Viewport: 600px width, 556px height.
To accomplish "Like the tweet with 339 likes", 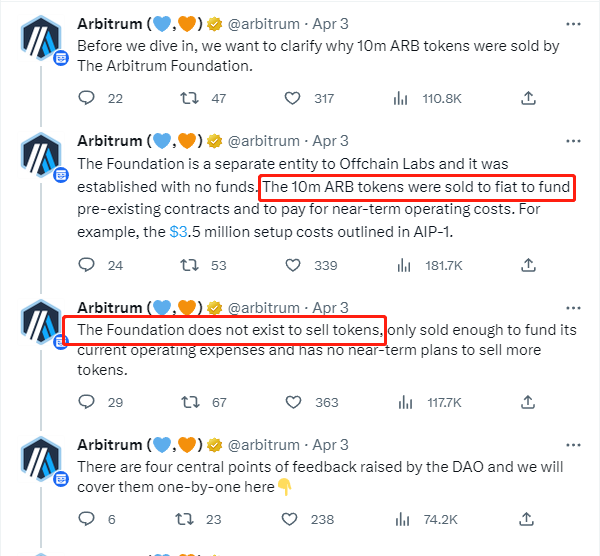I will point(293,265).
